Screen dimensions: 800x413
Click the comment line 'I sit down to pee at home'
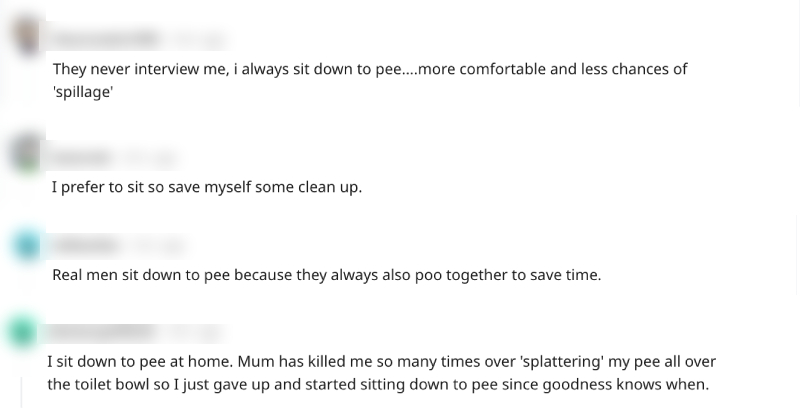point(140,362)
